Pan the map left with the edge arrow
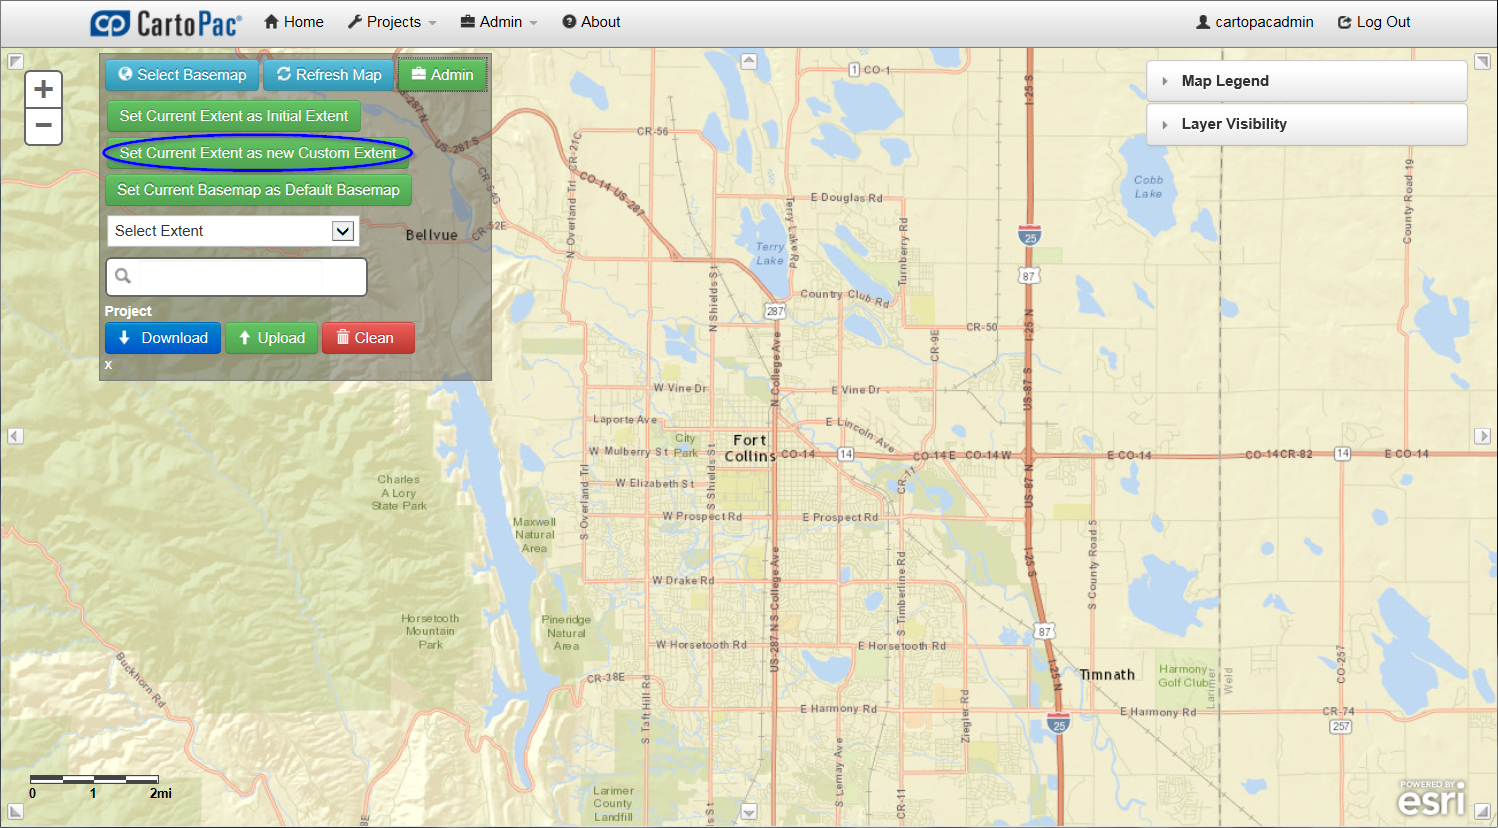The height and width of the screenshot is (828, 1498). coord(15,435)
